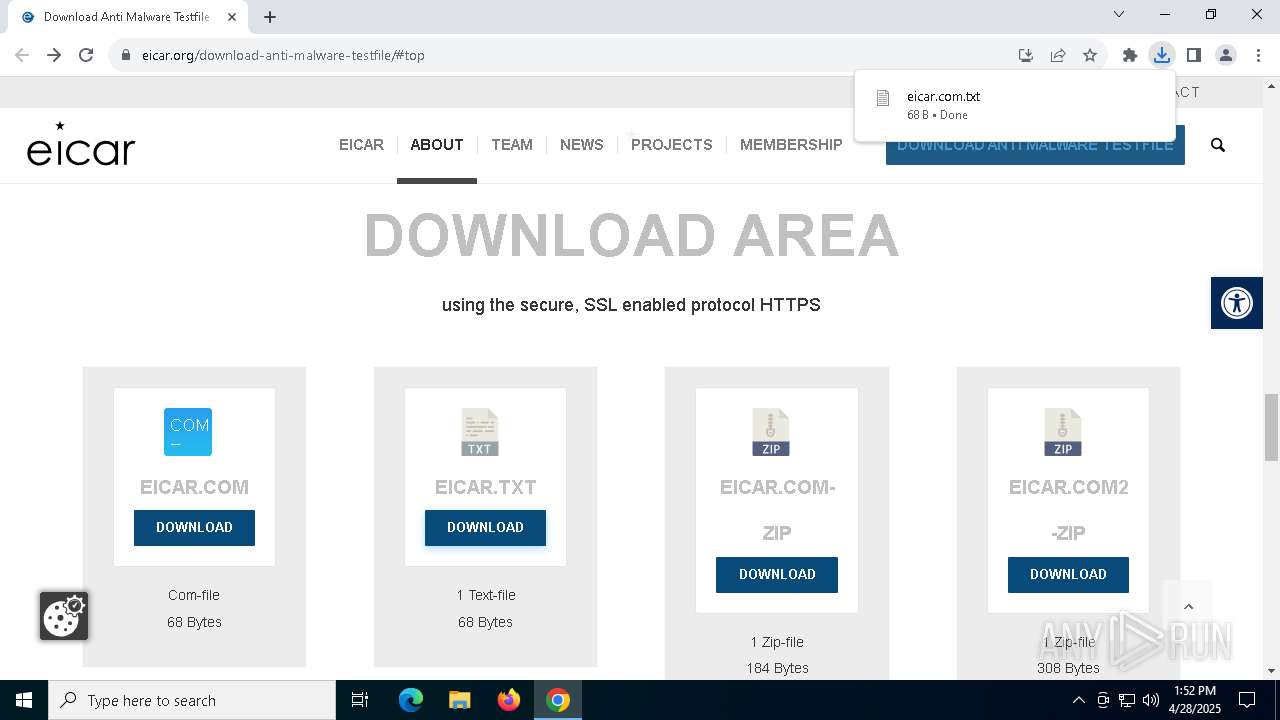Reload the eicar page
Viewport: 1280px width, 720px height.
click(x=86, y=55)
